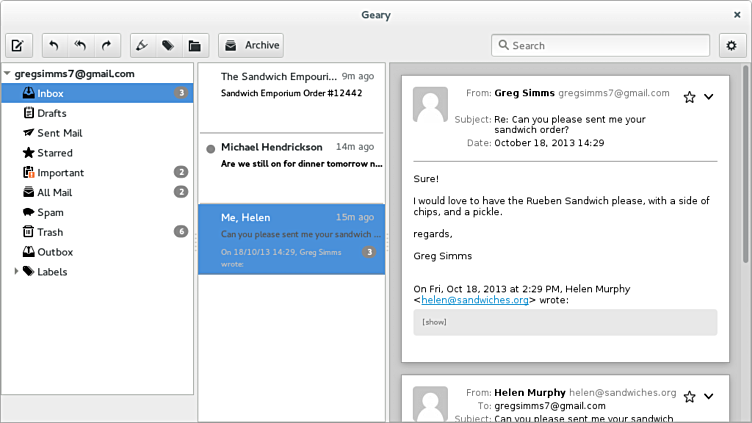752x423 pixels.
Task: Click the reply all toolbar icon
Action: 80,45
